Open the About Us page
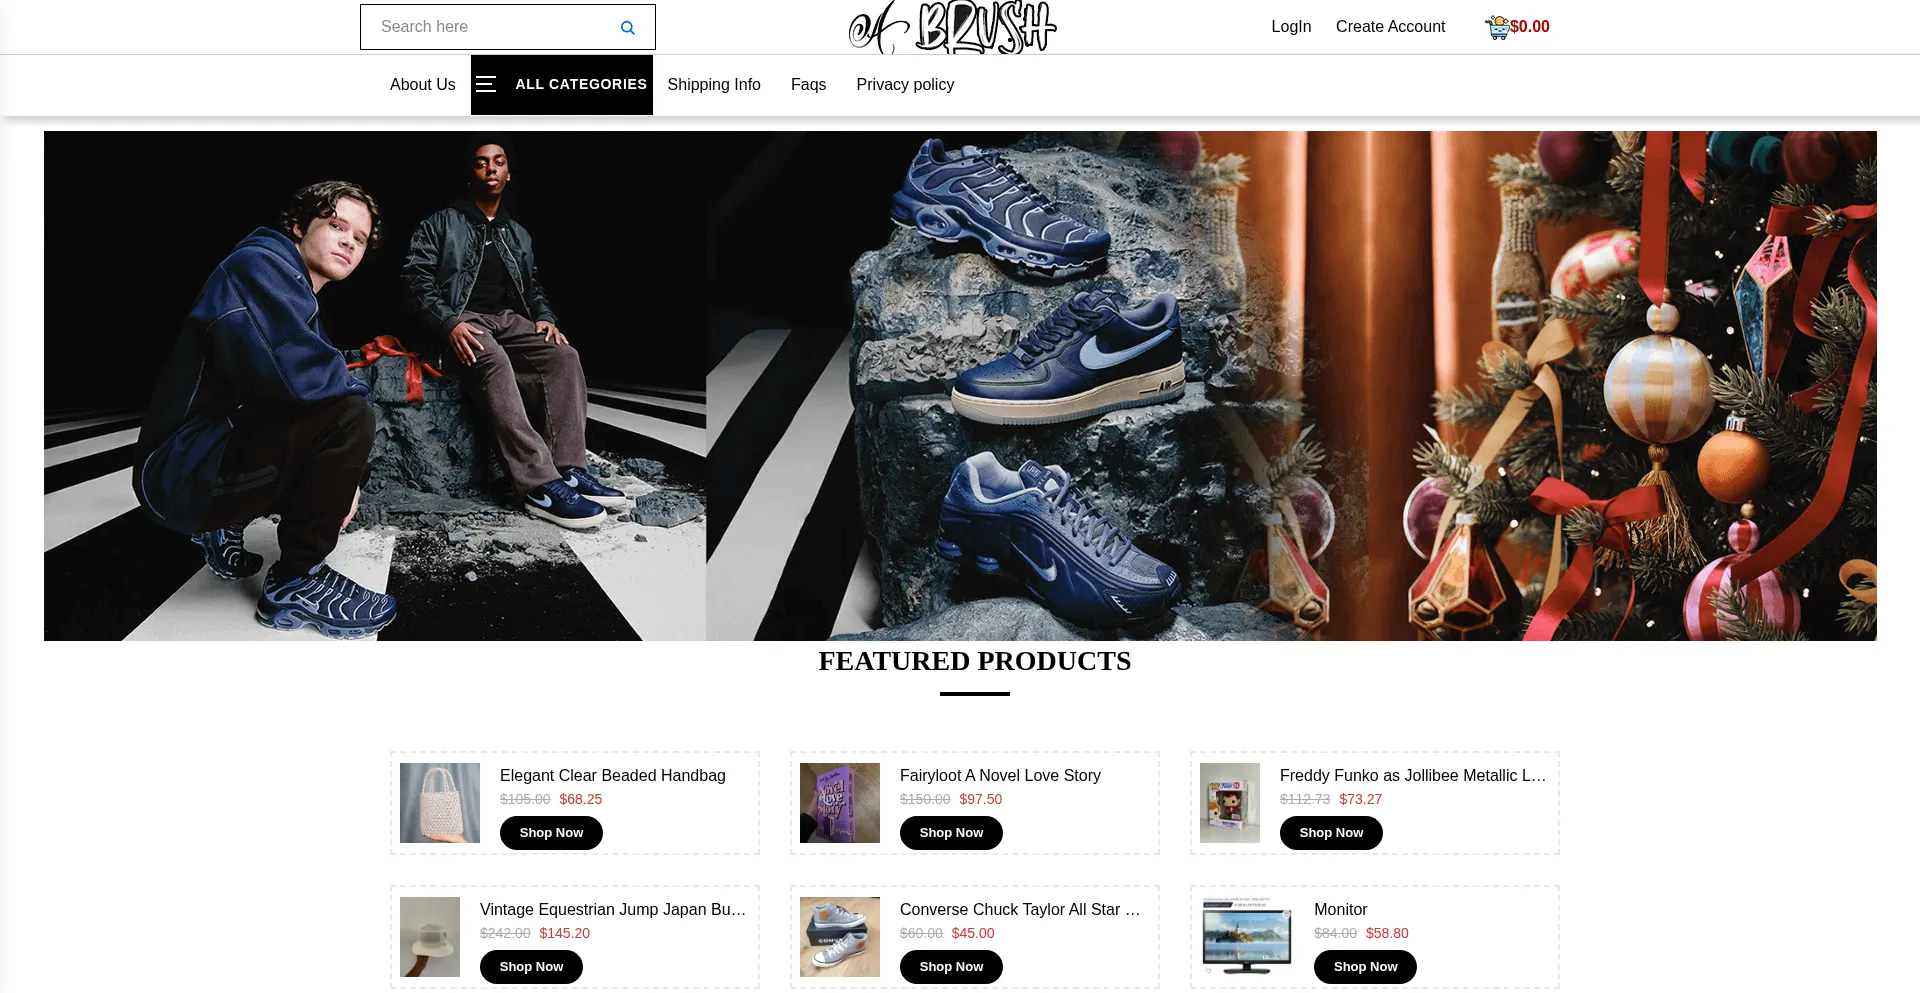This screenshot has width=1920, height=993. click(x=422, y=85)
